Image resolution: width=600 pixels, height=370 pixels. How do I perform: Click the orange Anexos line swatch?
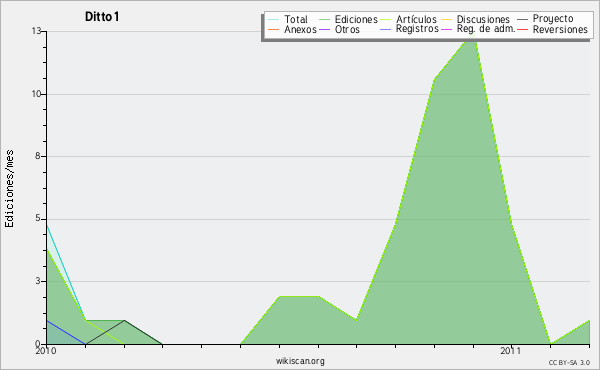[274, 29]
